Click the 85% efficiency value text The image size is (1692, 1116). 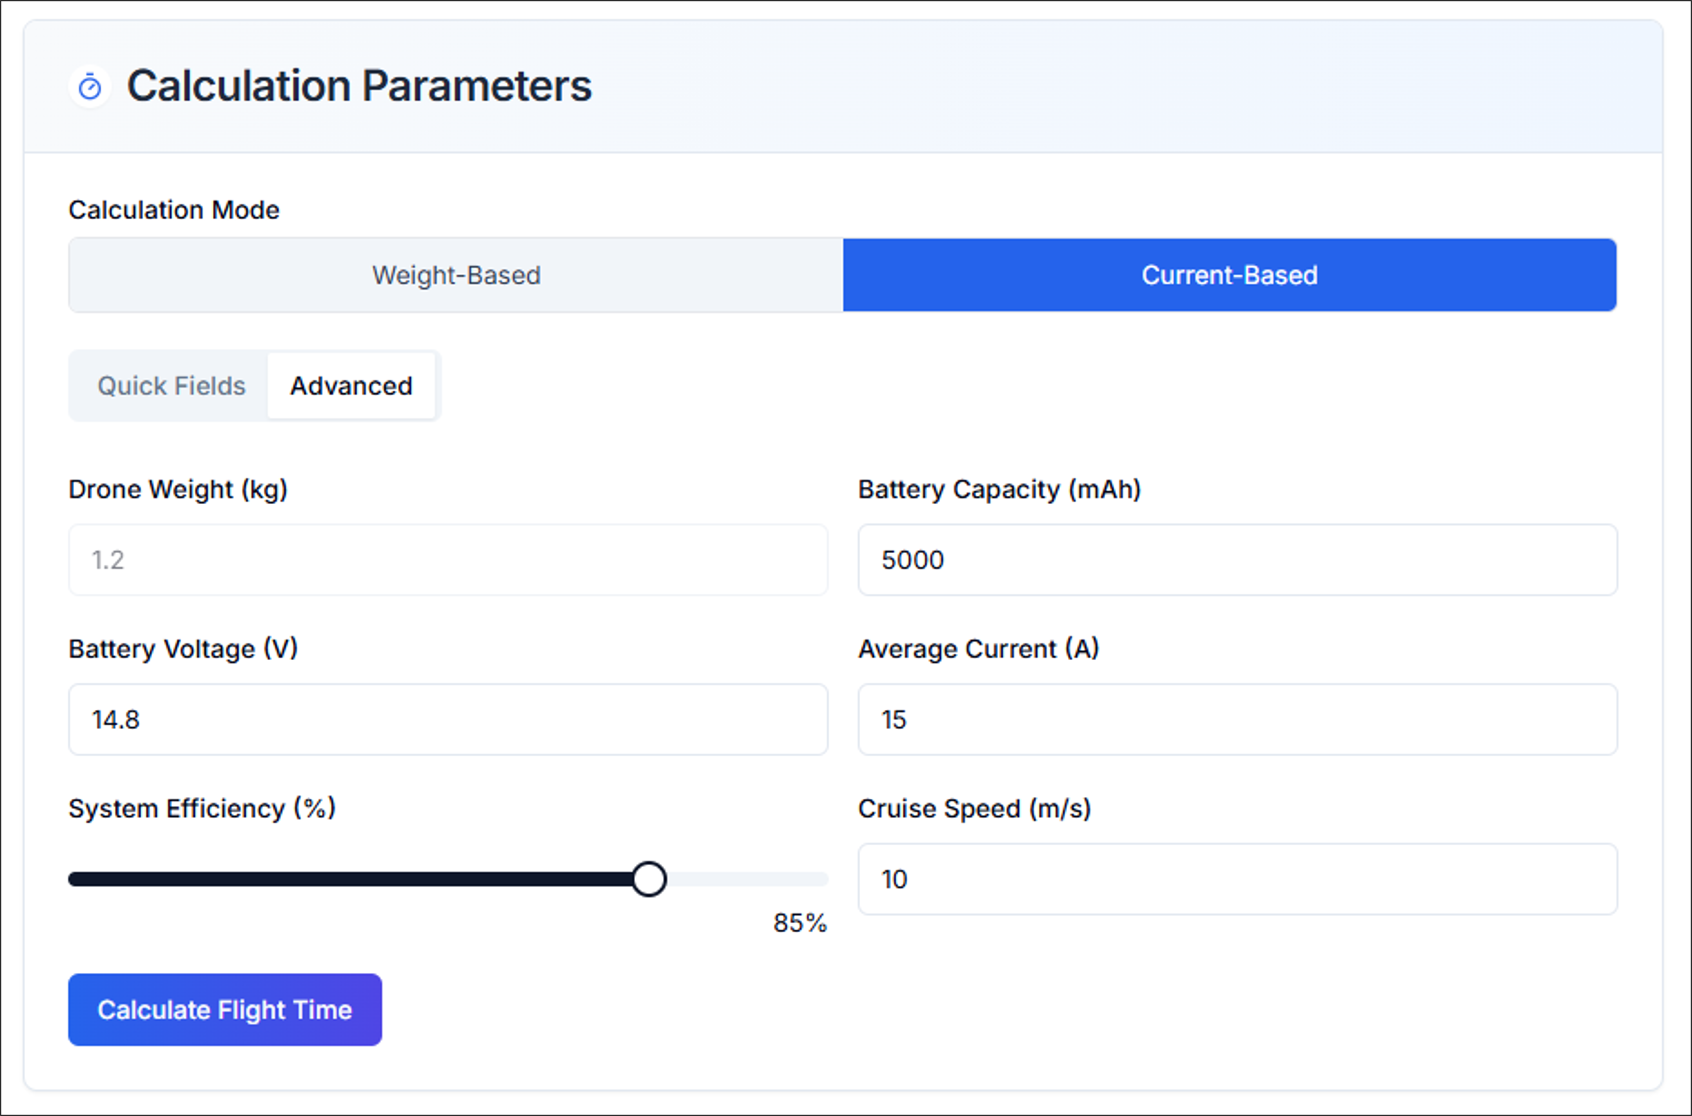coord(799,923)
